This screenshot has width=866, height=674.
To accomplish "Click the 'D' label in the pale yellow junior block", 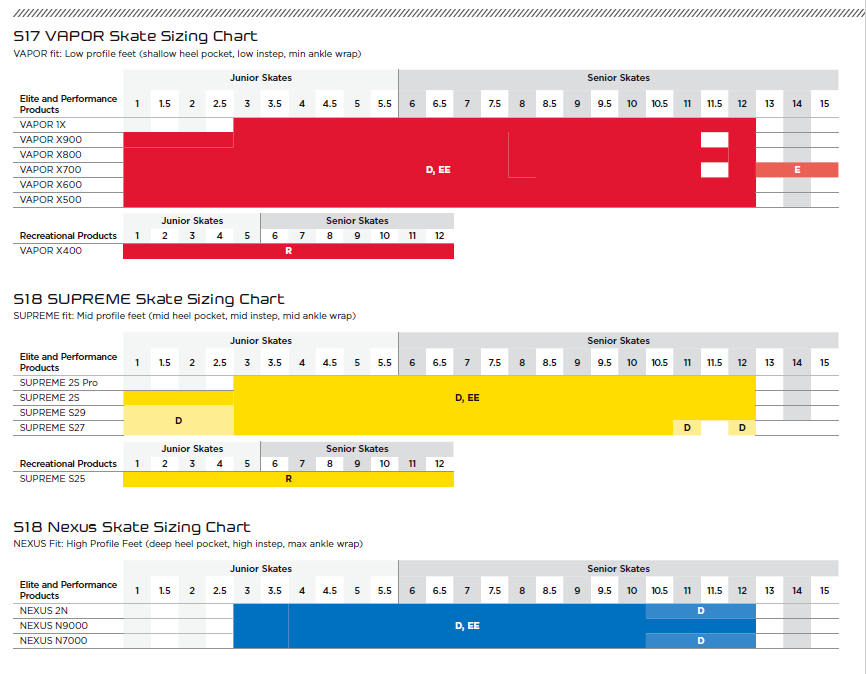I will [x=178, y=420].
